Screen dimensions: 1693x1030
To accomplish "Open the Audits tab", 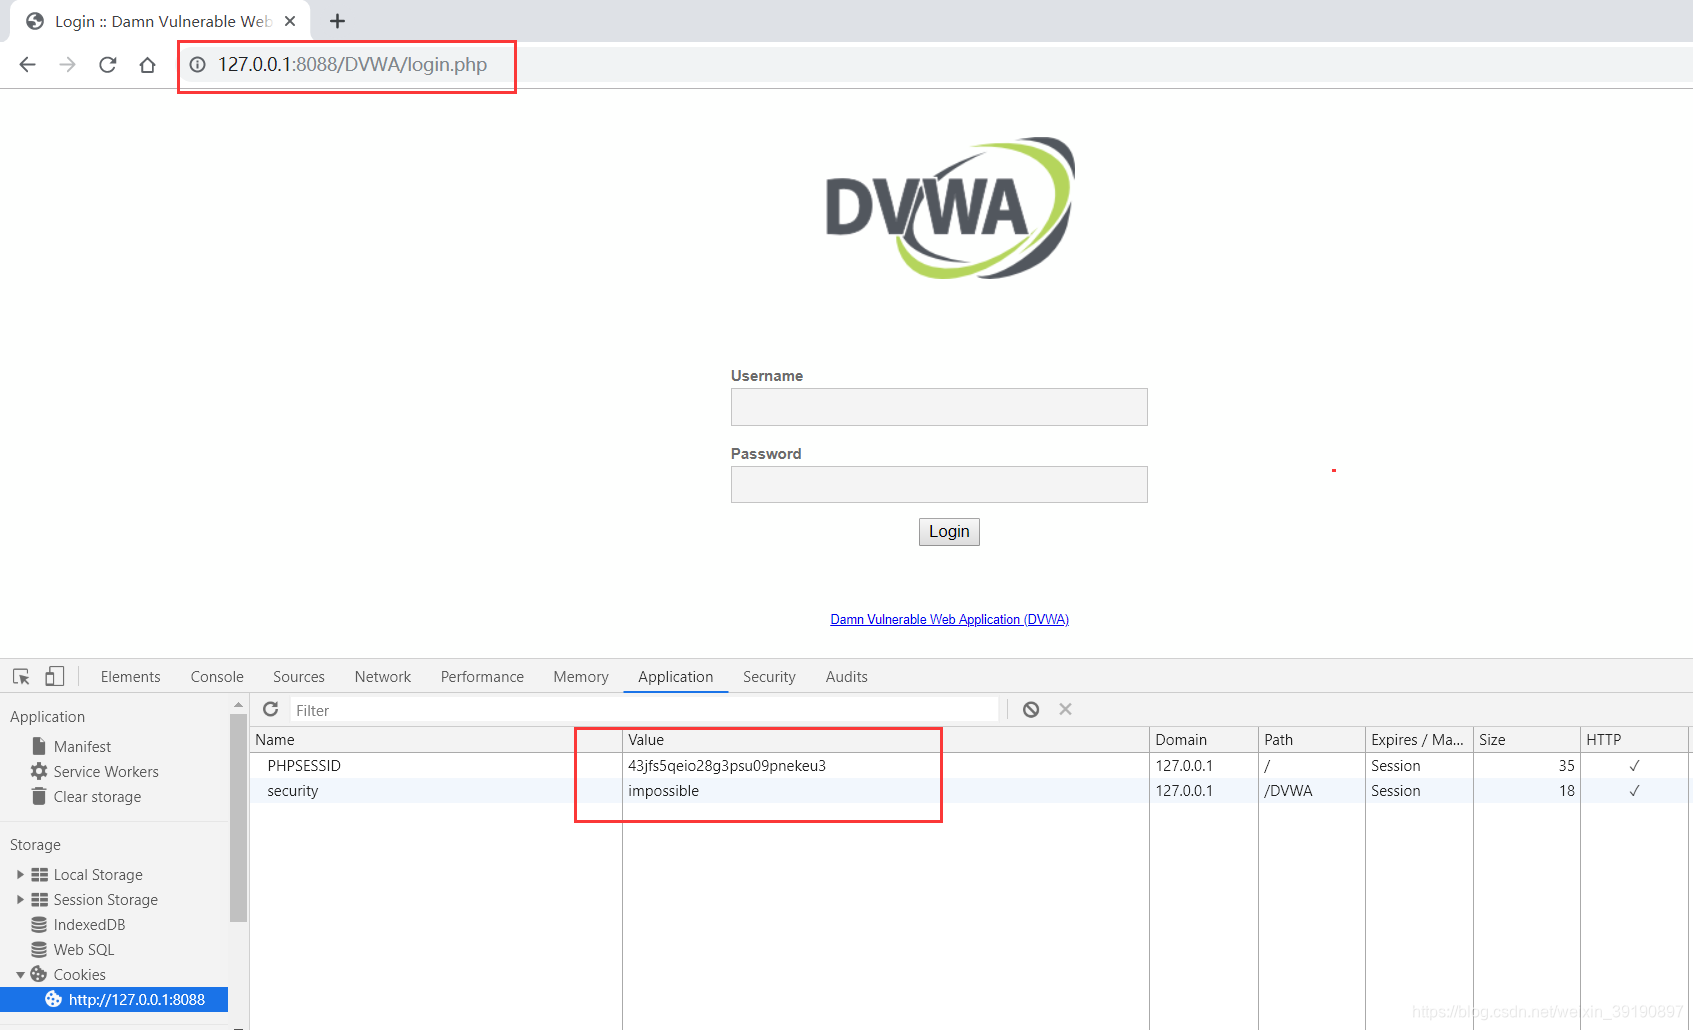I will [847, 677].
